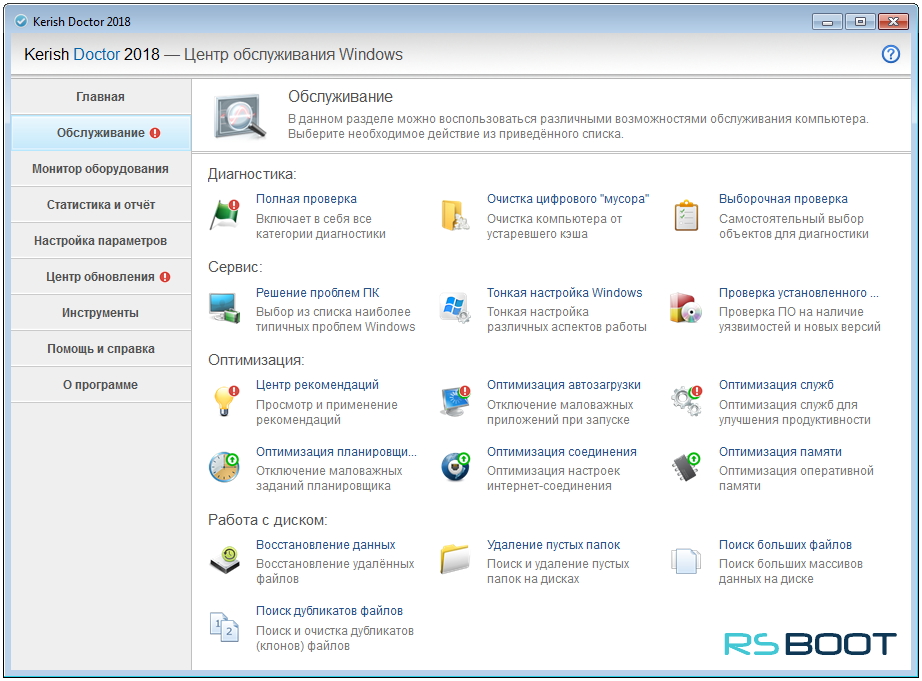The image size is (922, 681).
Task: Click the text "Поиск больших массивов данных на диске"
Action: click(x=790, y=571)
